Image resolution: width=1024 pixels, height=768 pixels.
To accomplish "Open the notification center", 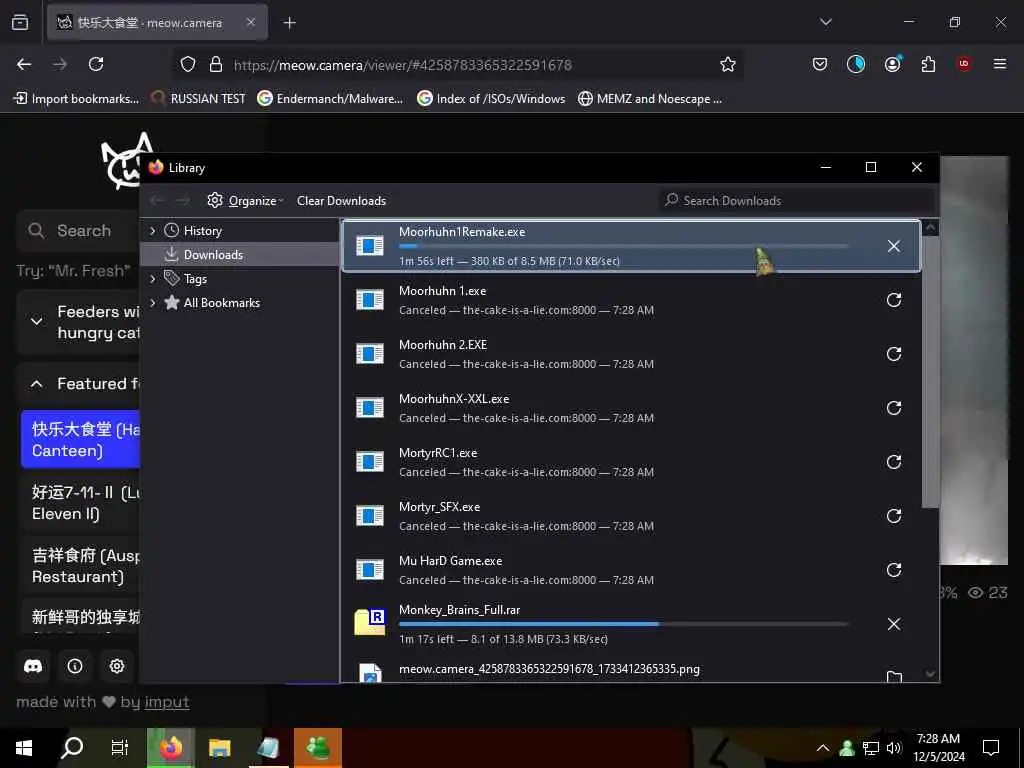I will [991, 748].
